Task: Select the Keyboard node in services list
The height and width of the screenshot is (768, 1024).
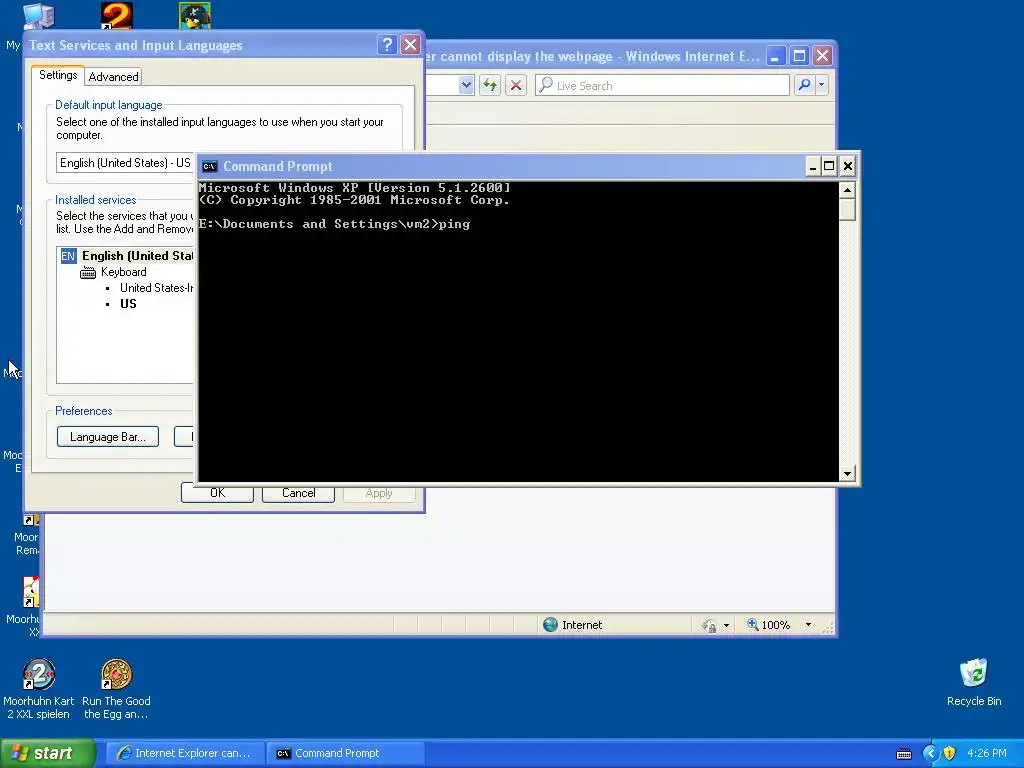Action: [x=123, y=272]
